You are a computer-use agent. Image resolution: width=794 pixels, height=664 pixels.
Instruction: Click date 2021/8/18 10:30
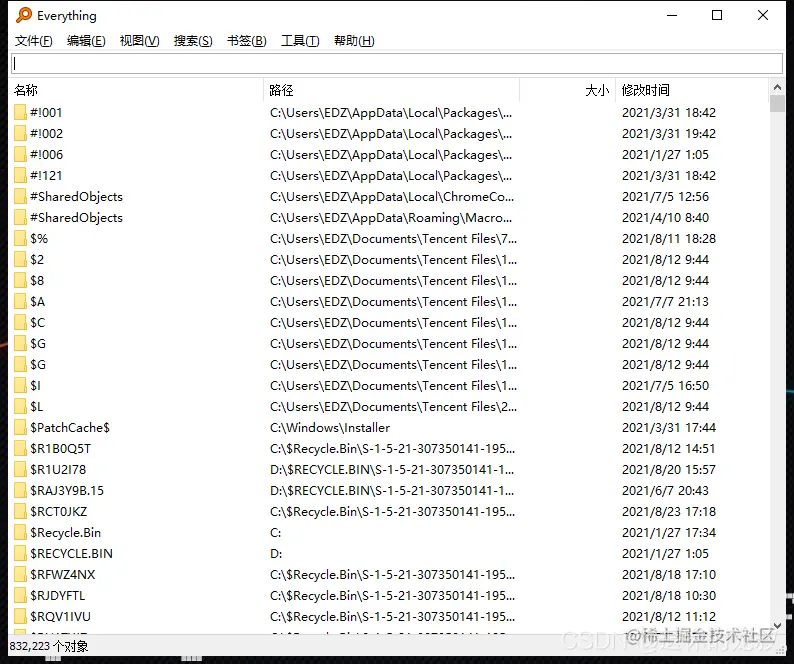tap(669, 596)
